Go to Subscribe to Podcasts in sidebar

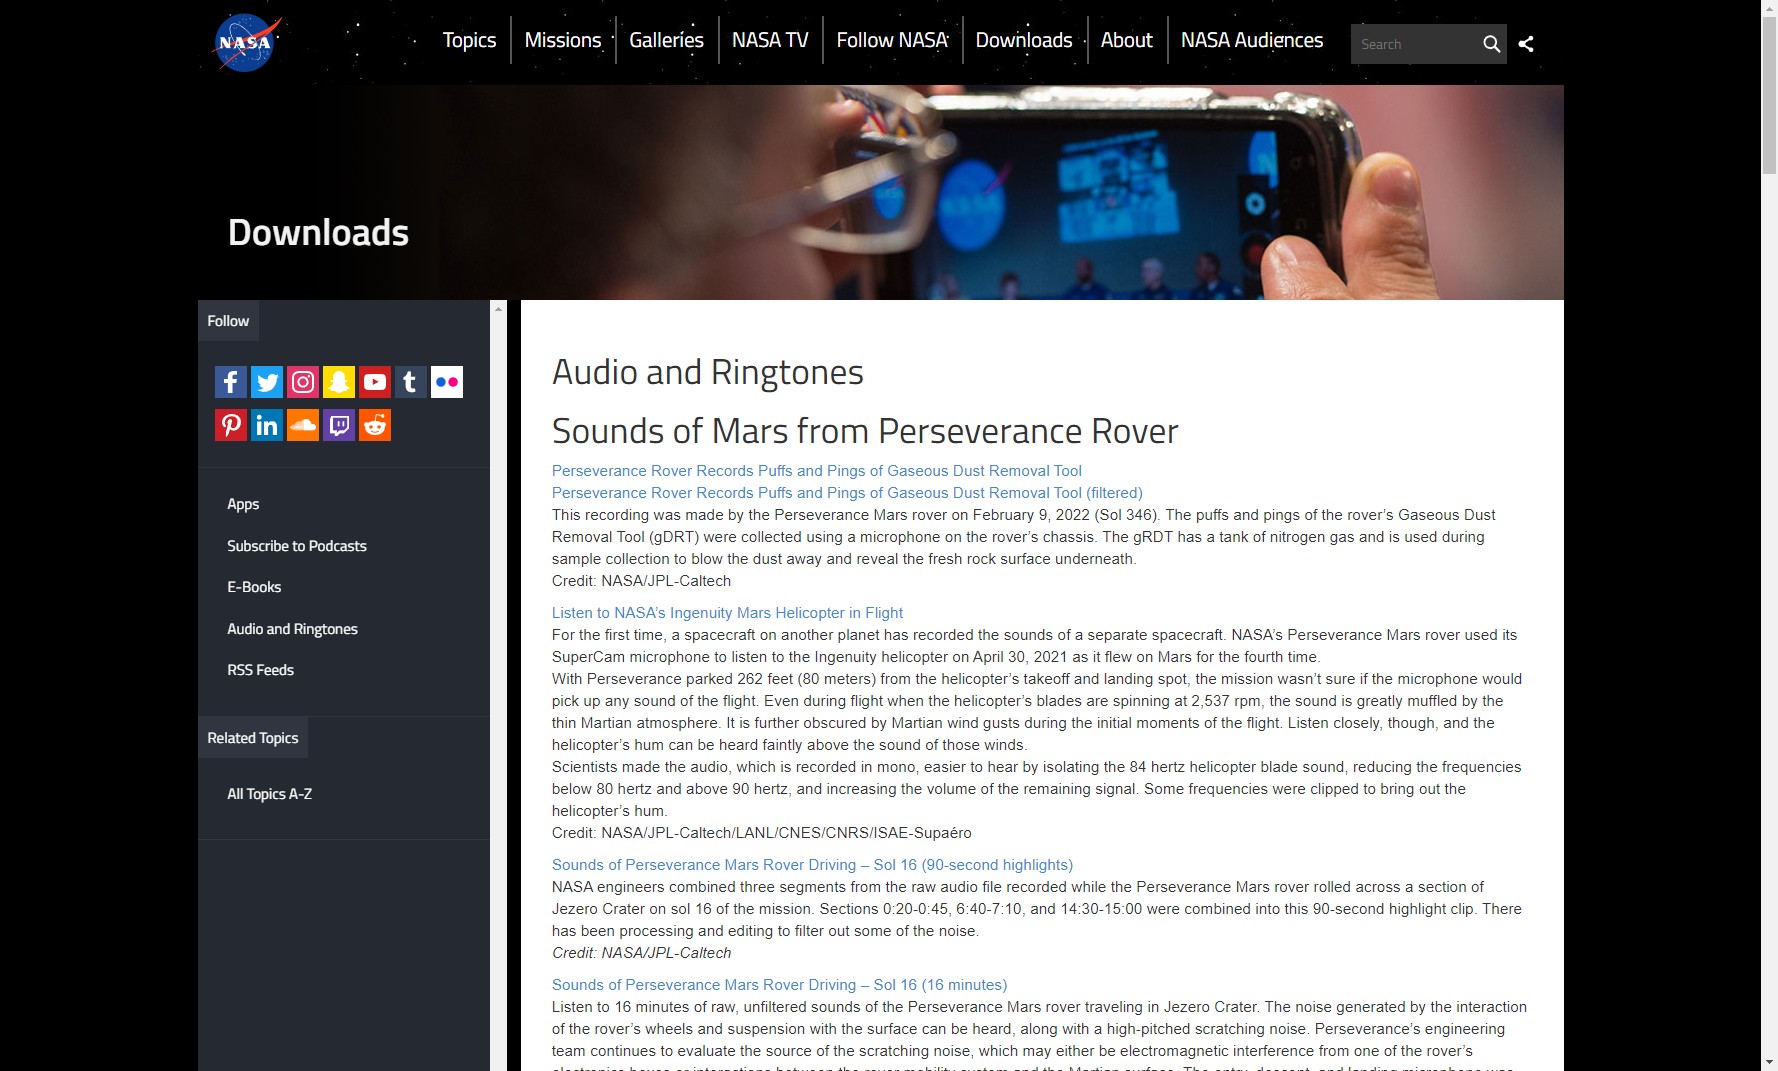(x=297, y=546)
